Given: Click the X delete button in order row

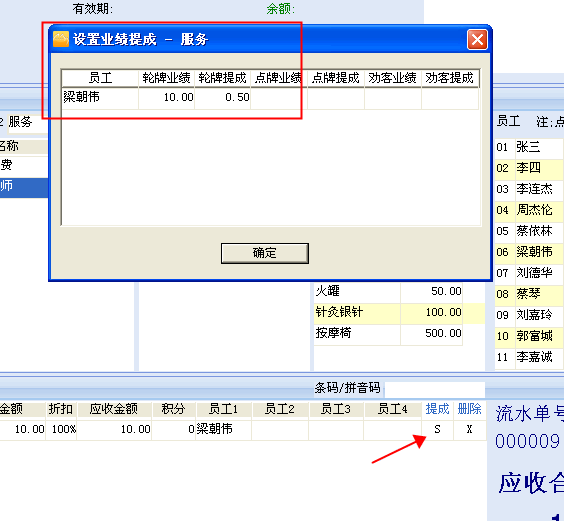Looking at the screenshot, I should (469, 429).
